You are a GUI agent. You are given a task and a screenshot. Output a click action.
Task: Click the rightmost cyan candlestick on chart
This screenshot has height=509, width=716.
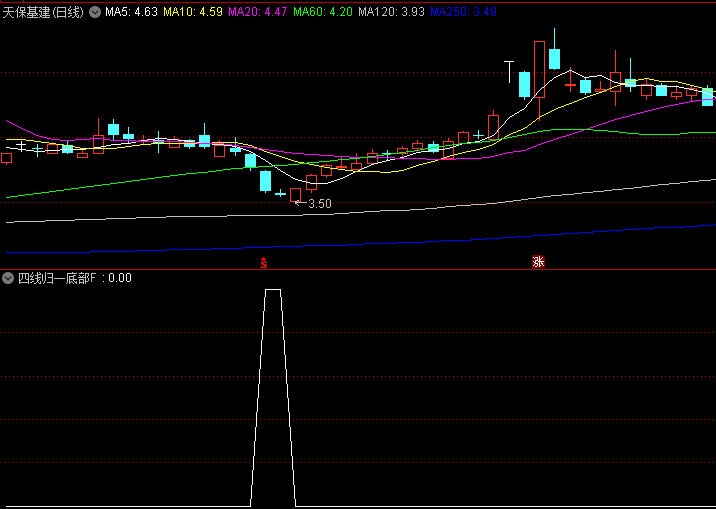pyautogui.click(x=708, y=96)
